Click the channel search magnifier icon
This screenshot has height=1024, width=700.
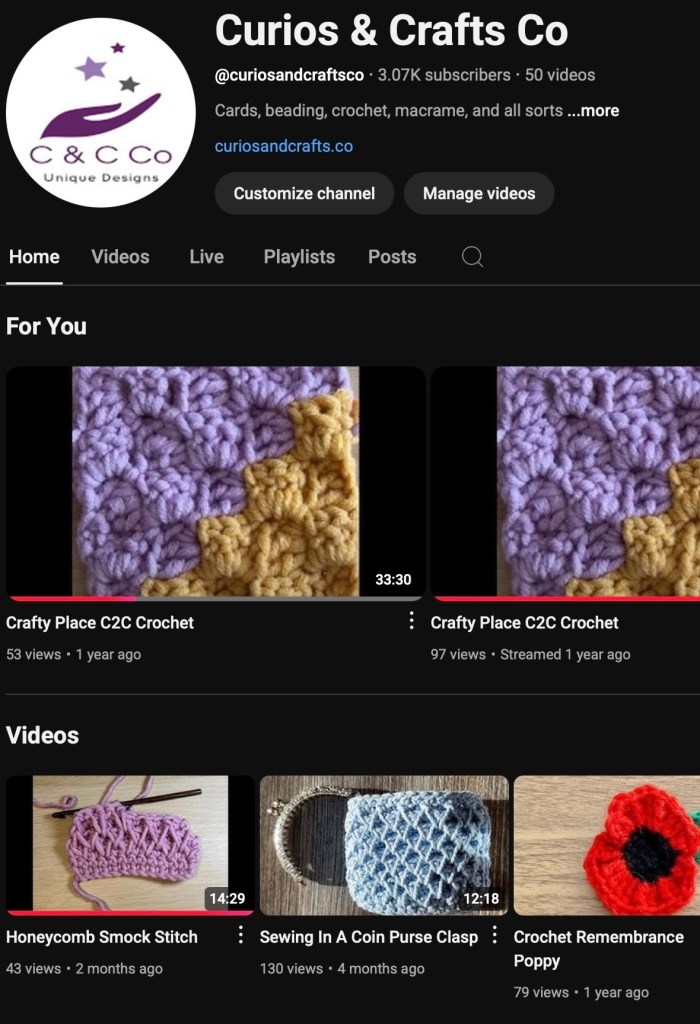[473, 257]
